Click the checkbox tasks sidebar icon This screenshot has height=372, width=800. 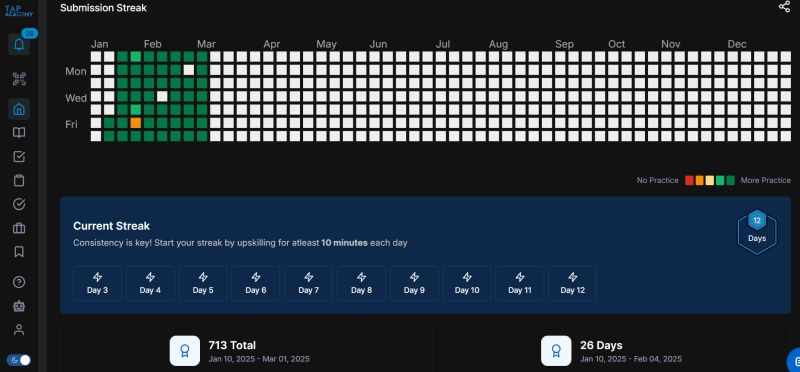[19, 157]
